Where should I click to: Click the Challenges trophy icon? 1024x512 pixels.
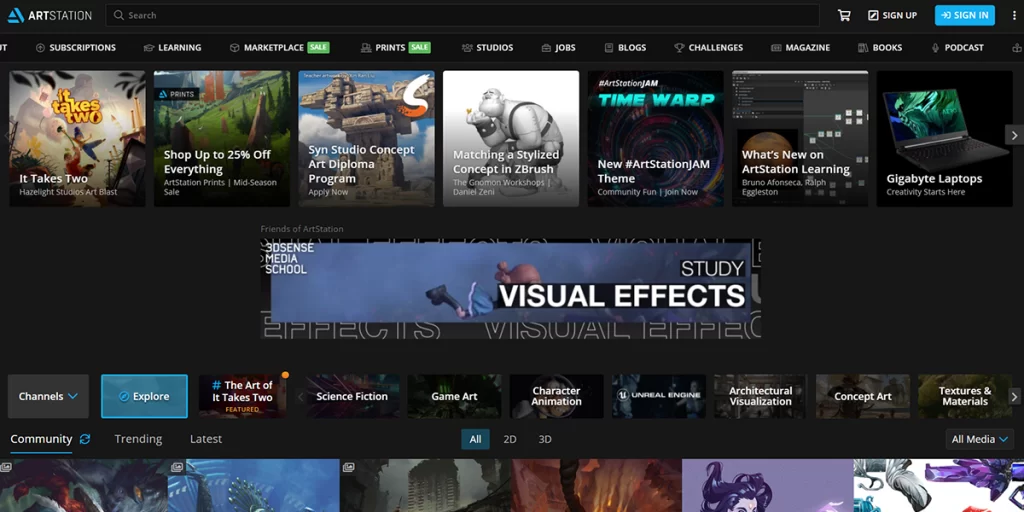(x=679, y=48)
